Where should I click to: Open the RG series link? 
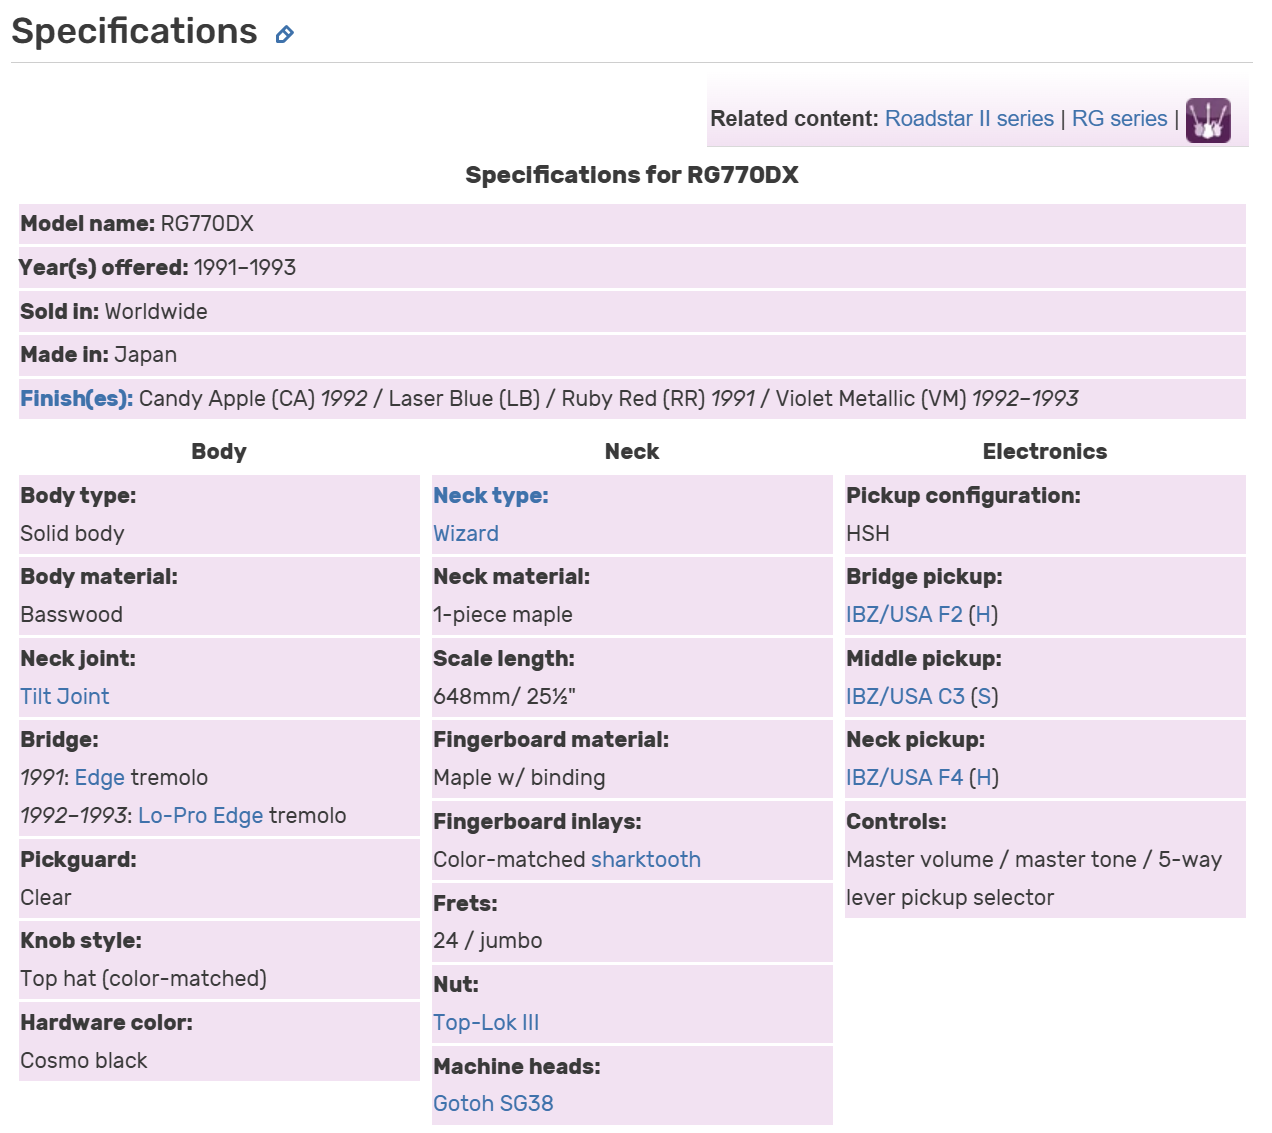coord(1119,119)
